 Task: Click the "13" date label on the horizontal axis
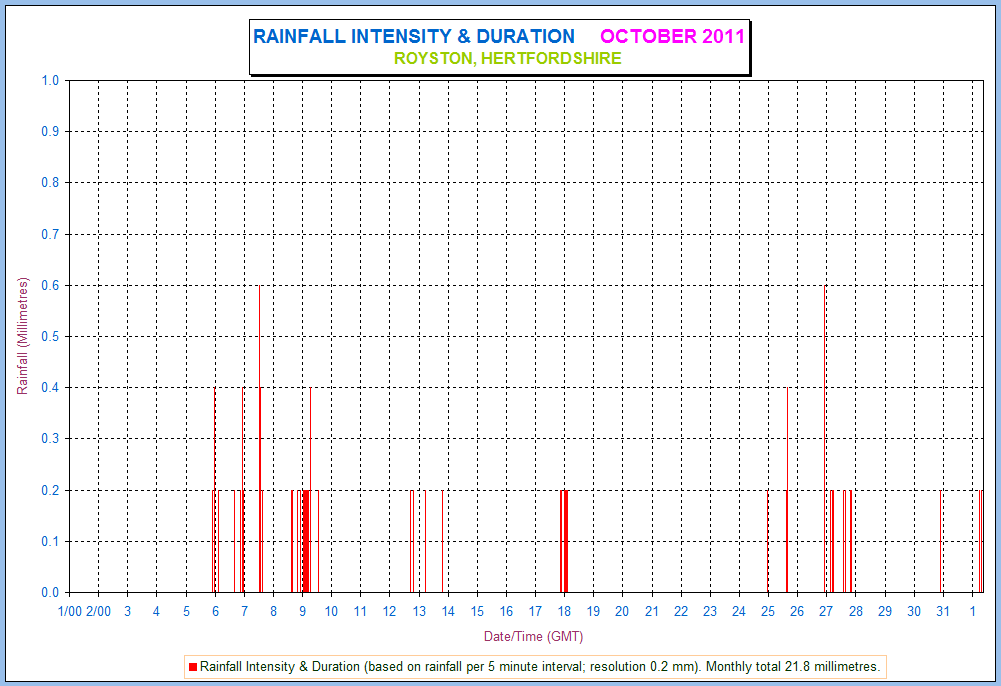pos(419,611)
